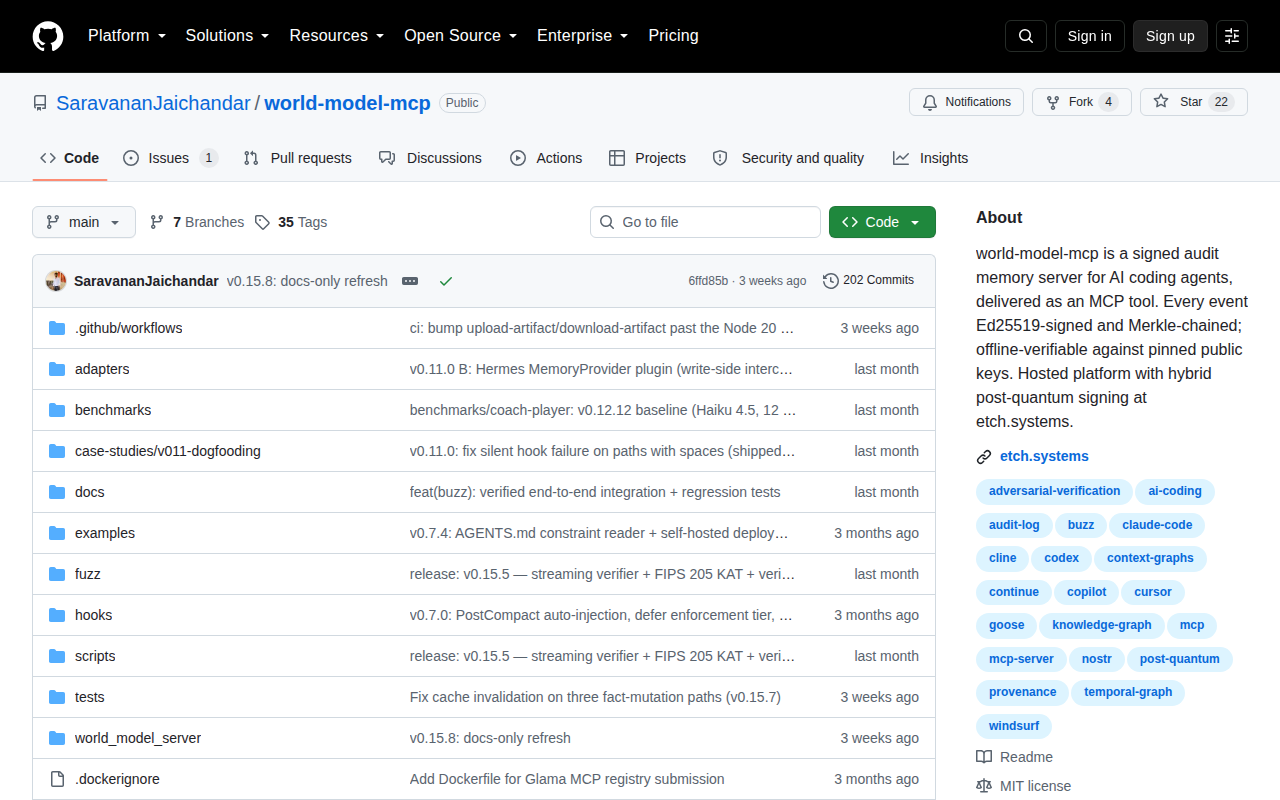Viewport: 1280px width, 800px height.
Task: Open the Pricing page link
Action: click(674, 36)
